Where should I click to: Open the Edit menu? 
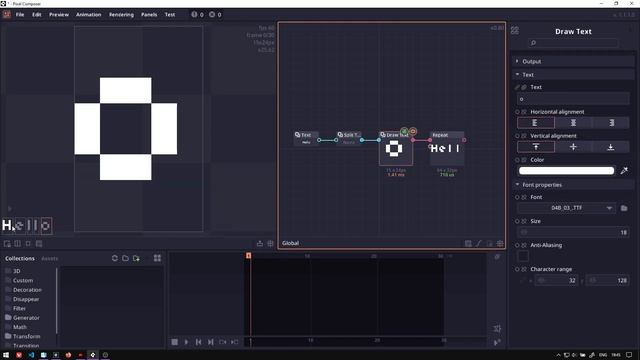(x=37, y=15)
